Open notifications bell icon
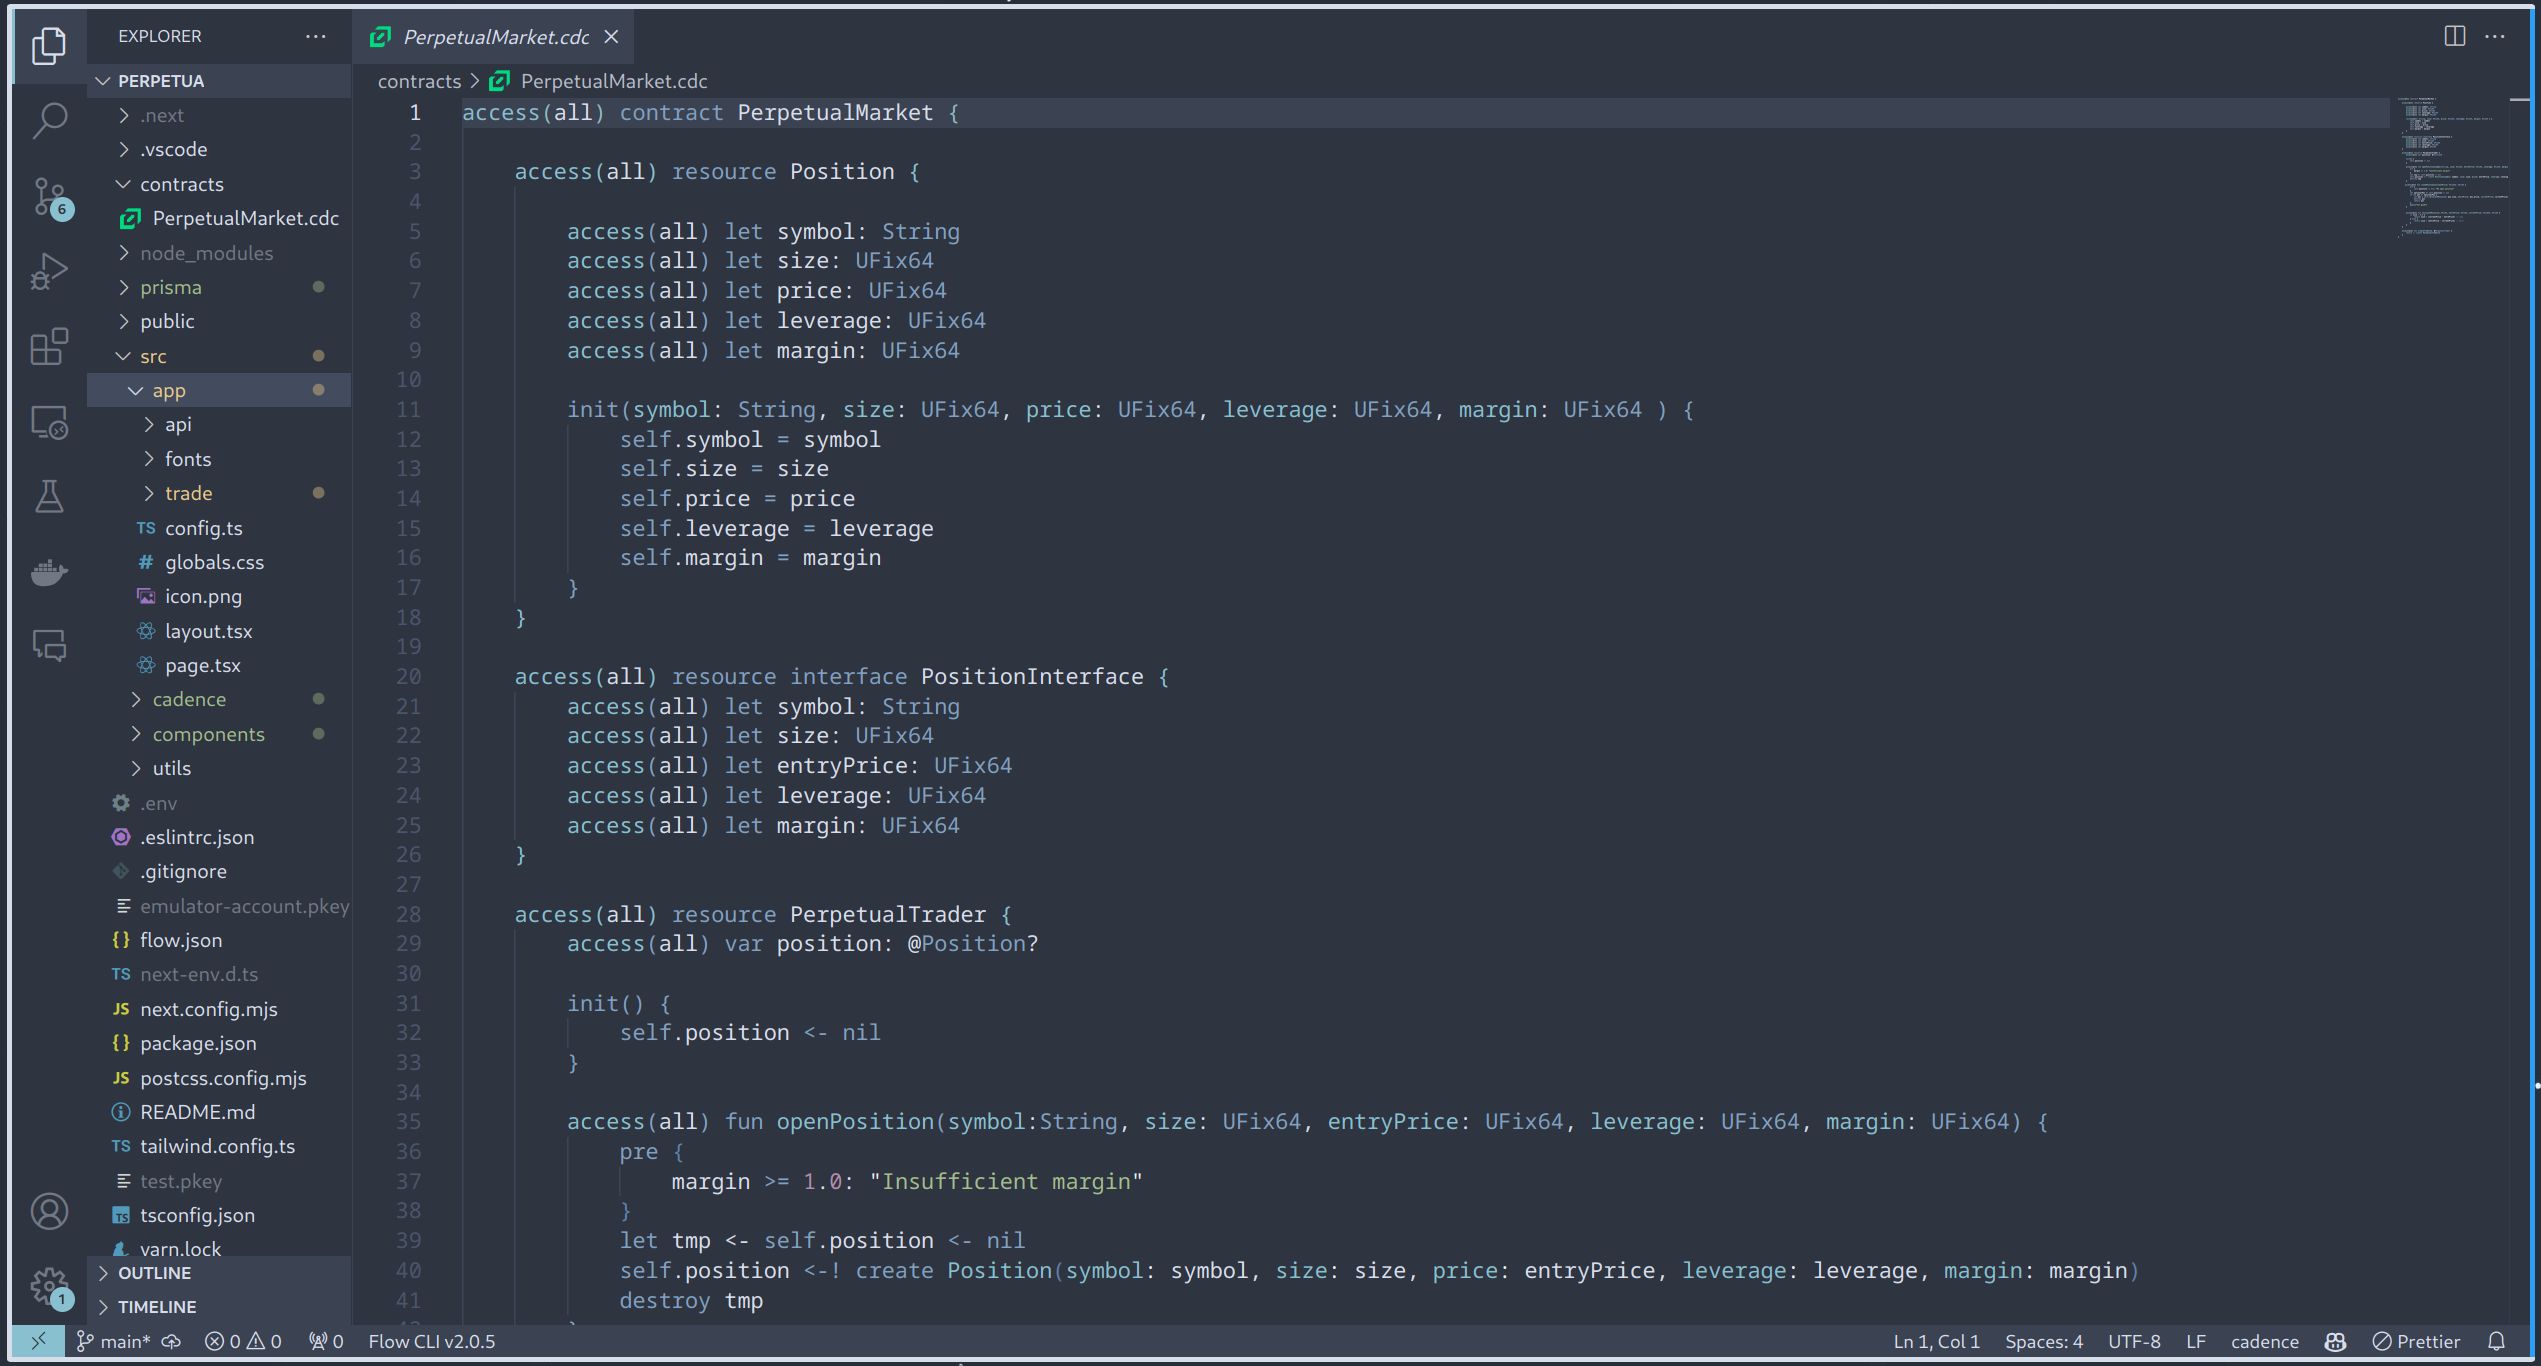 pyautogui.click(x=2496, y=1341)
